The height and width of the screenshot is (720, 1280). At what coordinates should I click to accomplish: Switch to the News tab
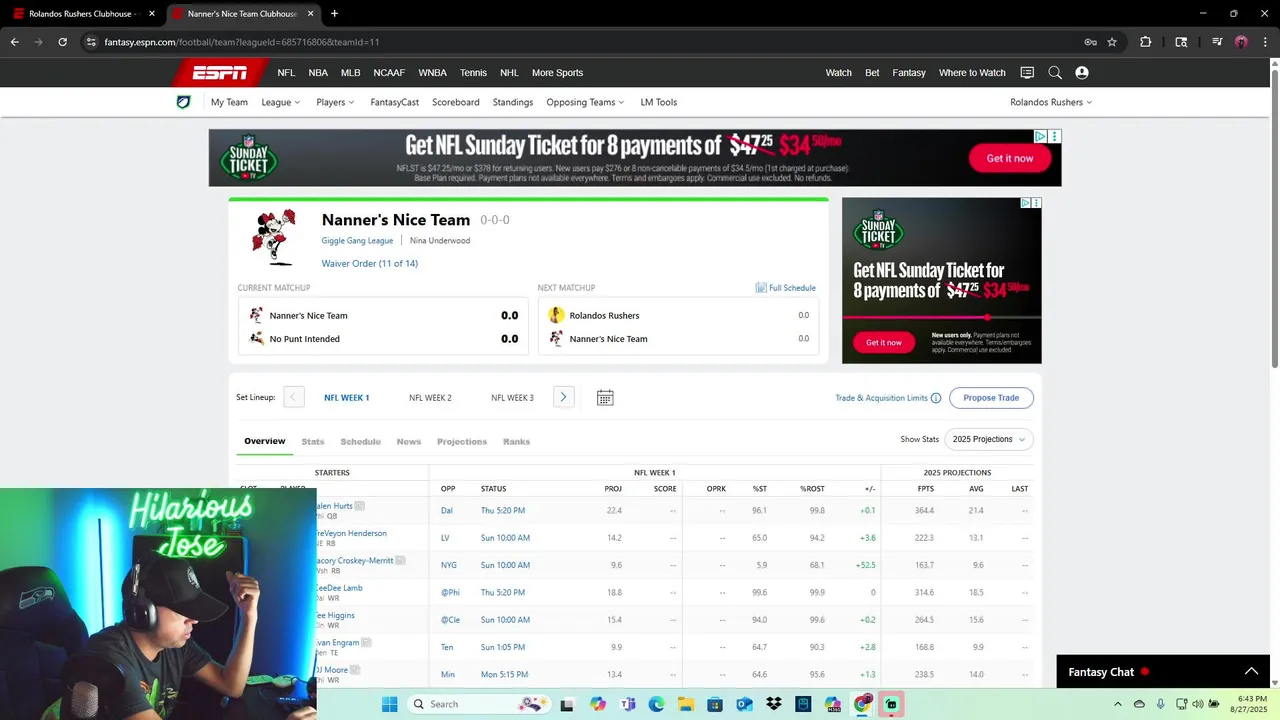pyautogui.click(x=409, y=441)
